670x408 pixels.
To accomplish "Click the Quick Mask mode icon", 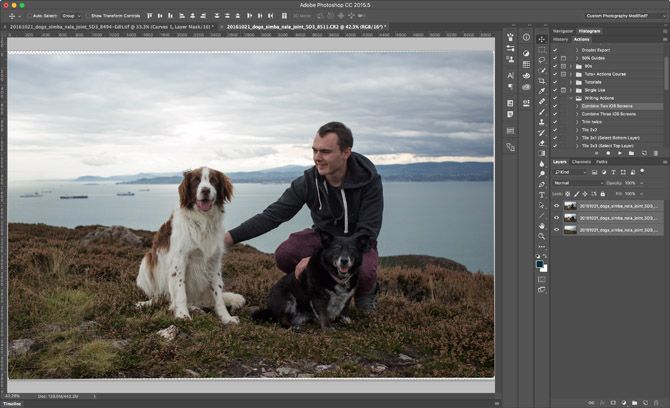I will click(541, 279).
